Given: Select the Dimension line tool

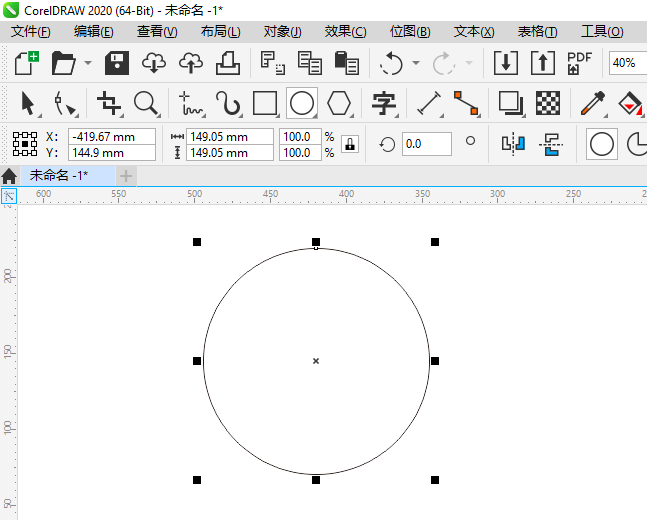Looking at the screenshot, I should [429, 103].
